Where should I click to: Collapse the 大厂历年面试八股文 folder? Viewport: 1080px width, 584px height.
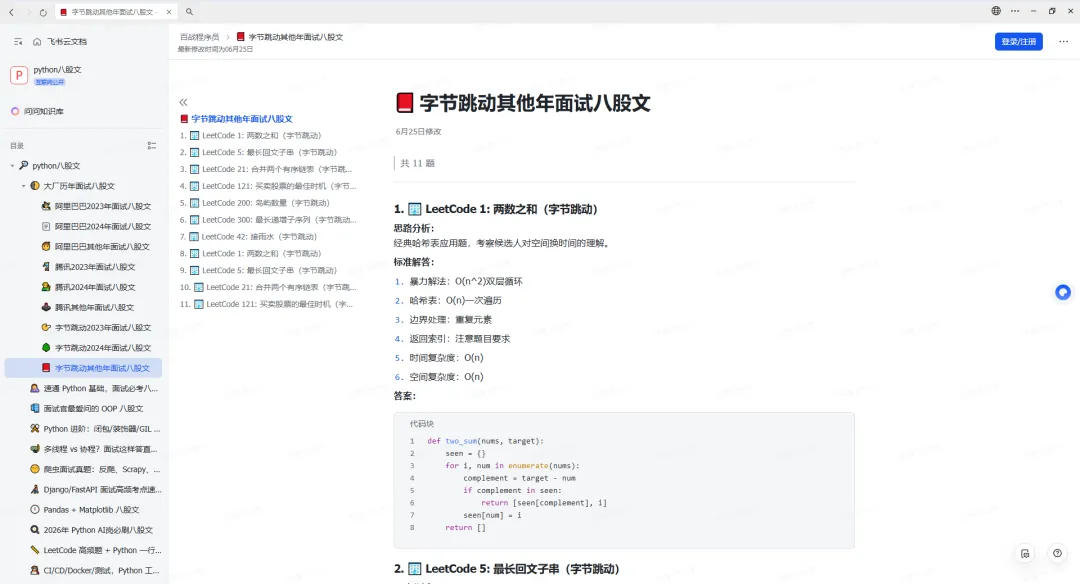tap(23, 186)
